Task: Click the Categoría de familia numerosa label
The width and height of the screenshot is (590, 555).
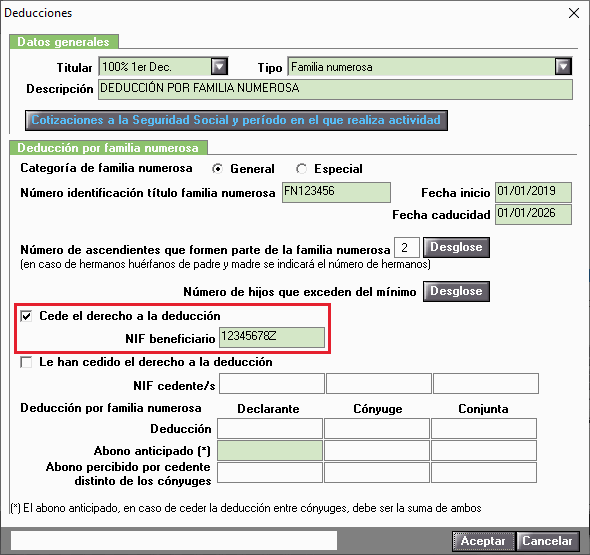Action: tap(106, 168)
